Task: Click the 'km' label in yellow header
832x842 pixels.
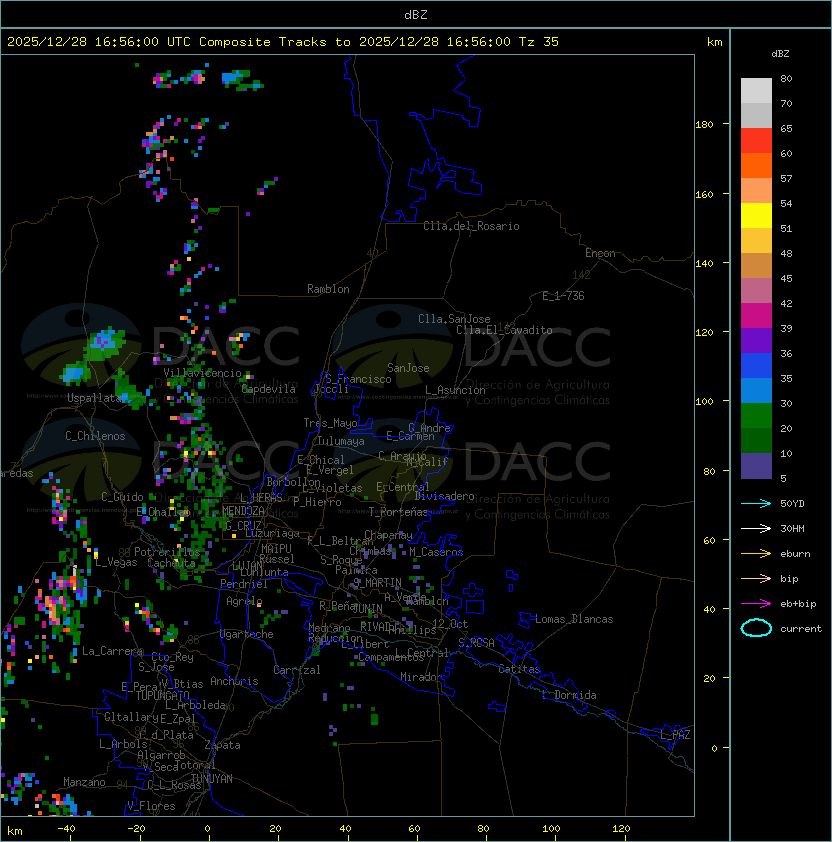Action: click(x=714, y=42)
